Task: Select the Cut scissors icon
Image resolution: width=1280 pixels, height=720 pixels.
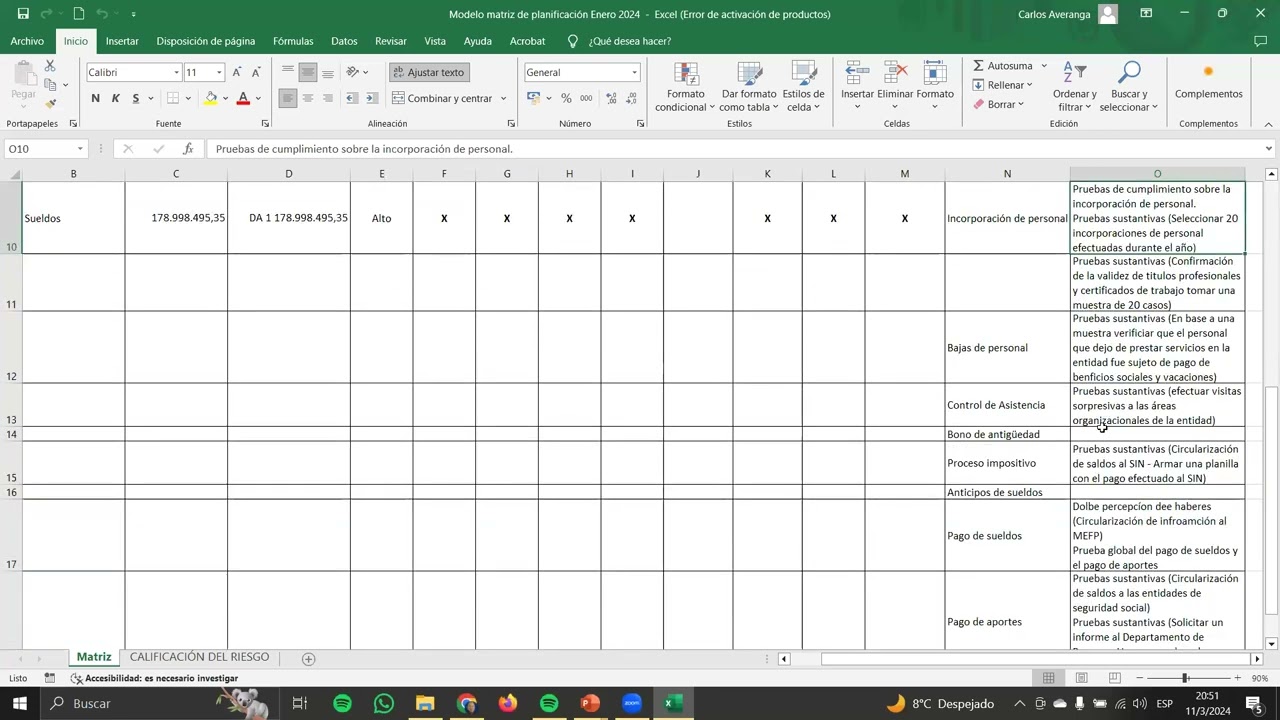Action: [50, 66]
